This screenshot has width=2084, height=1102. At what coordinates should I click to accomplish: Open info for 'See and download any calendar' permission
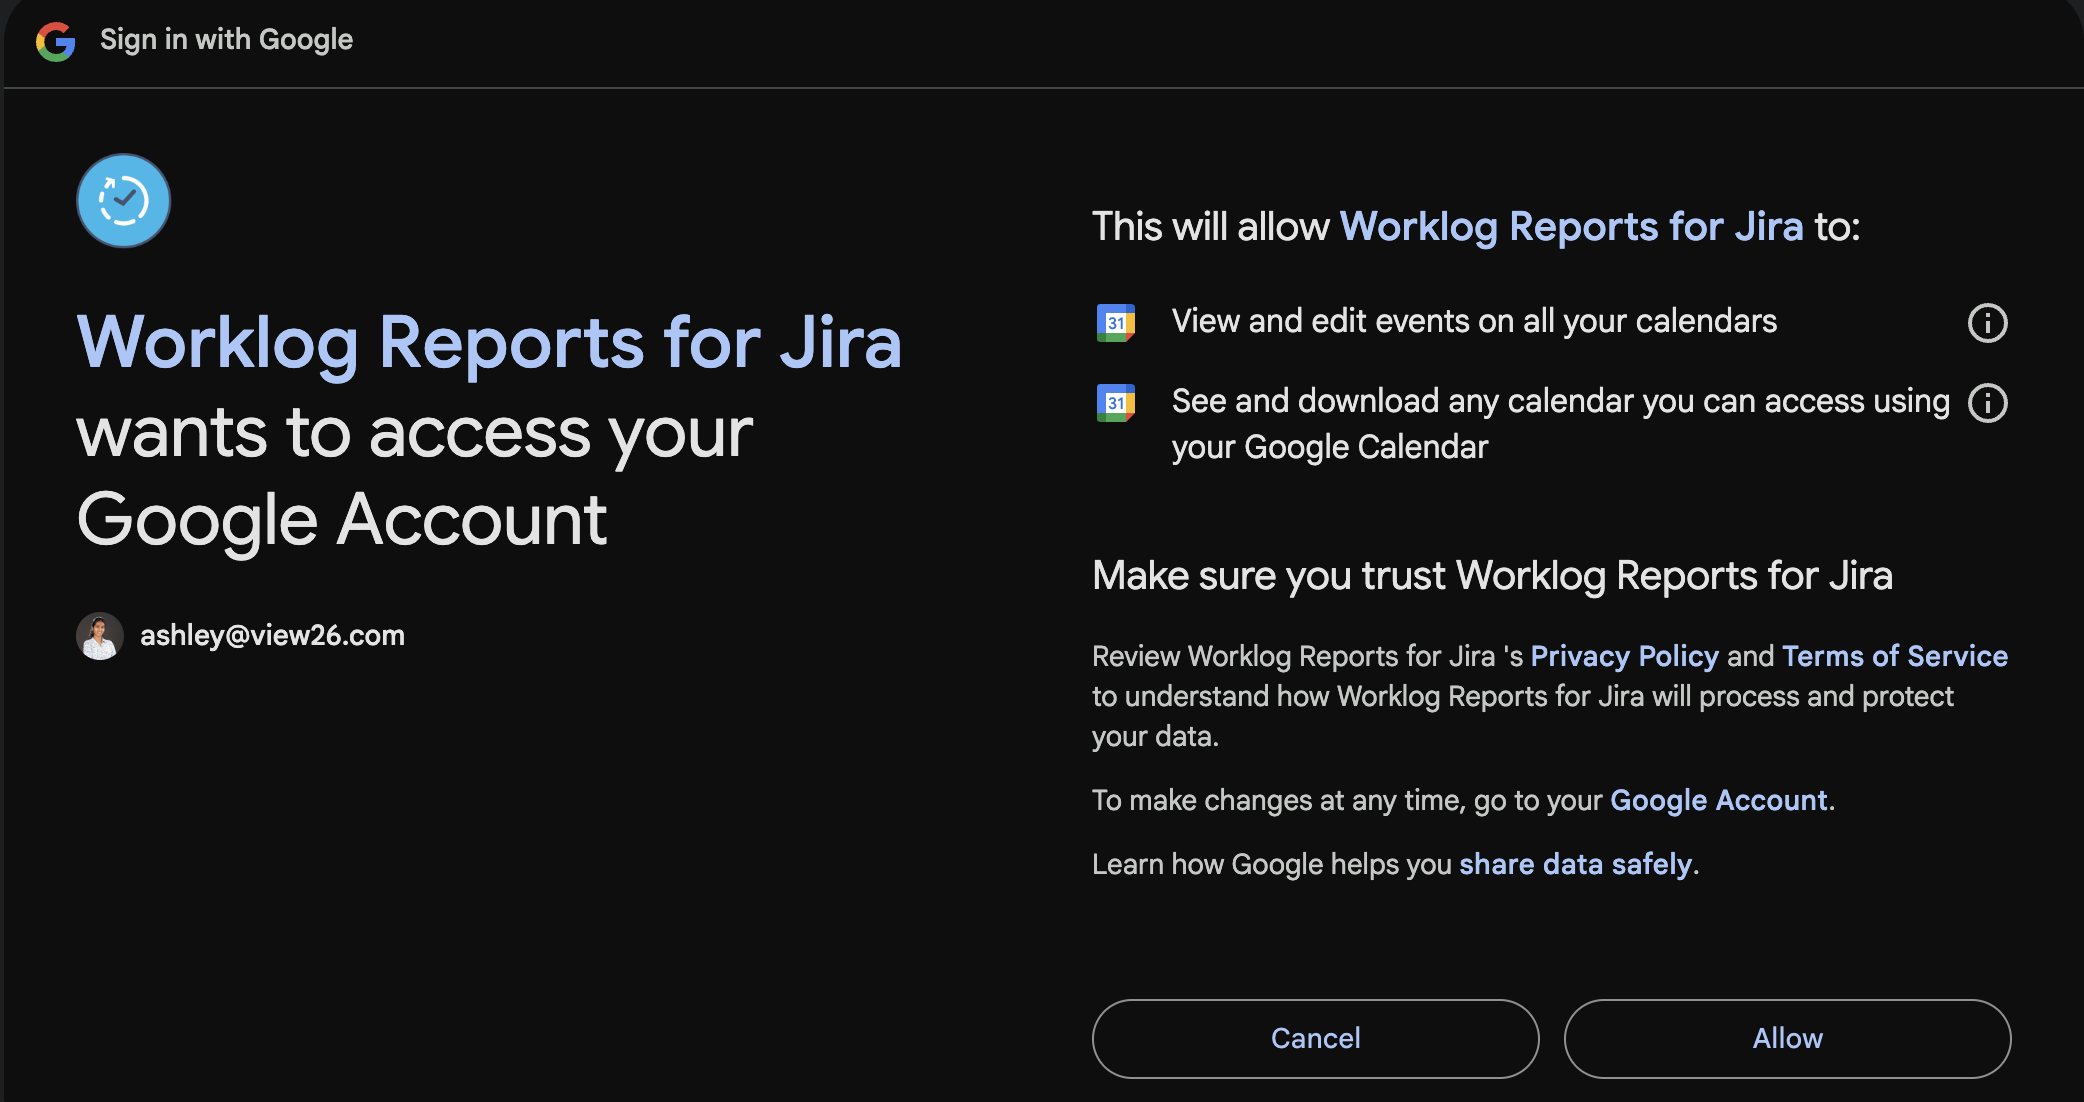point(1987,403)
